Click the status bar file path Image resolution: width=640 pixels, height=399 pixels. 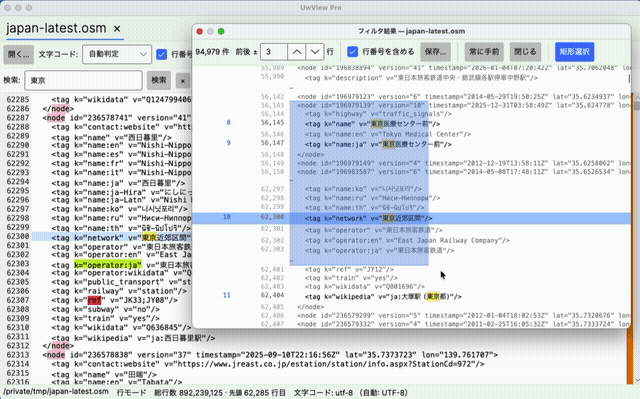click(56, 392)
